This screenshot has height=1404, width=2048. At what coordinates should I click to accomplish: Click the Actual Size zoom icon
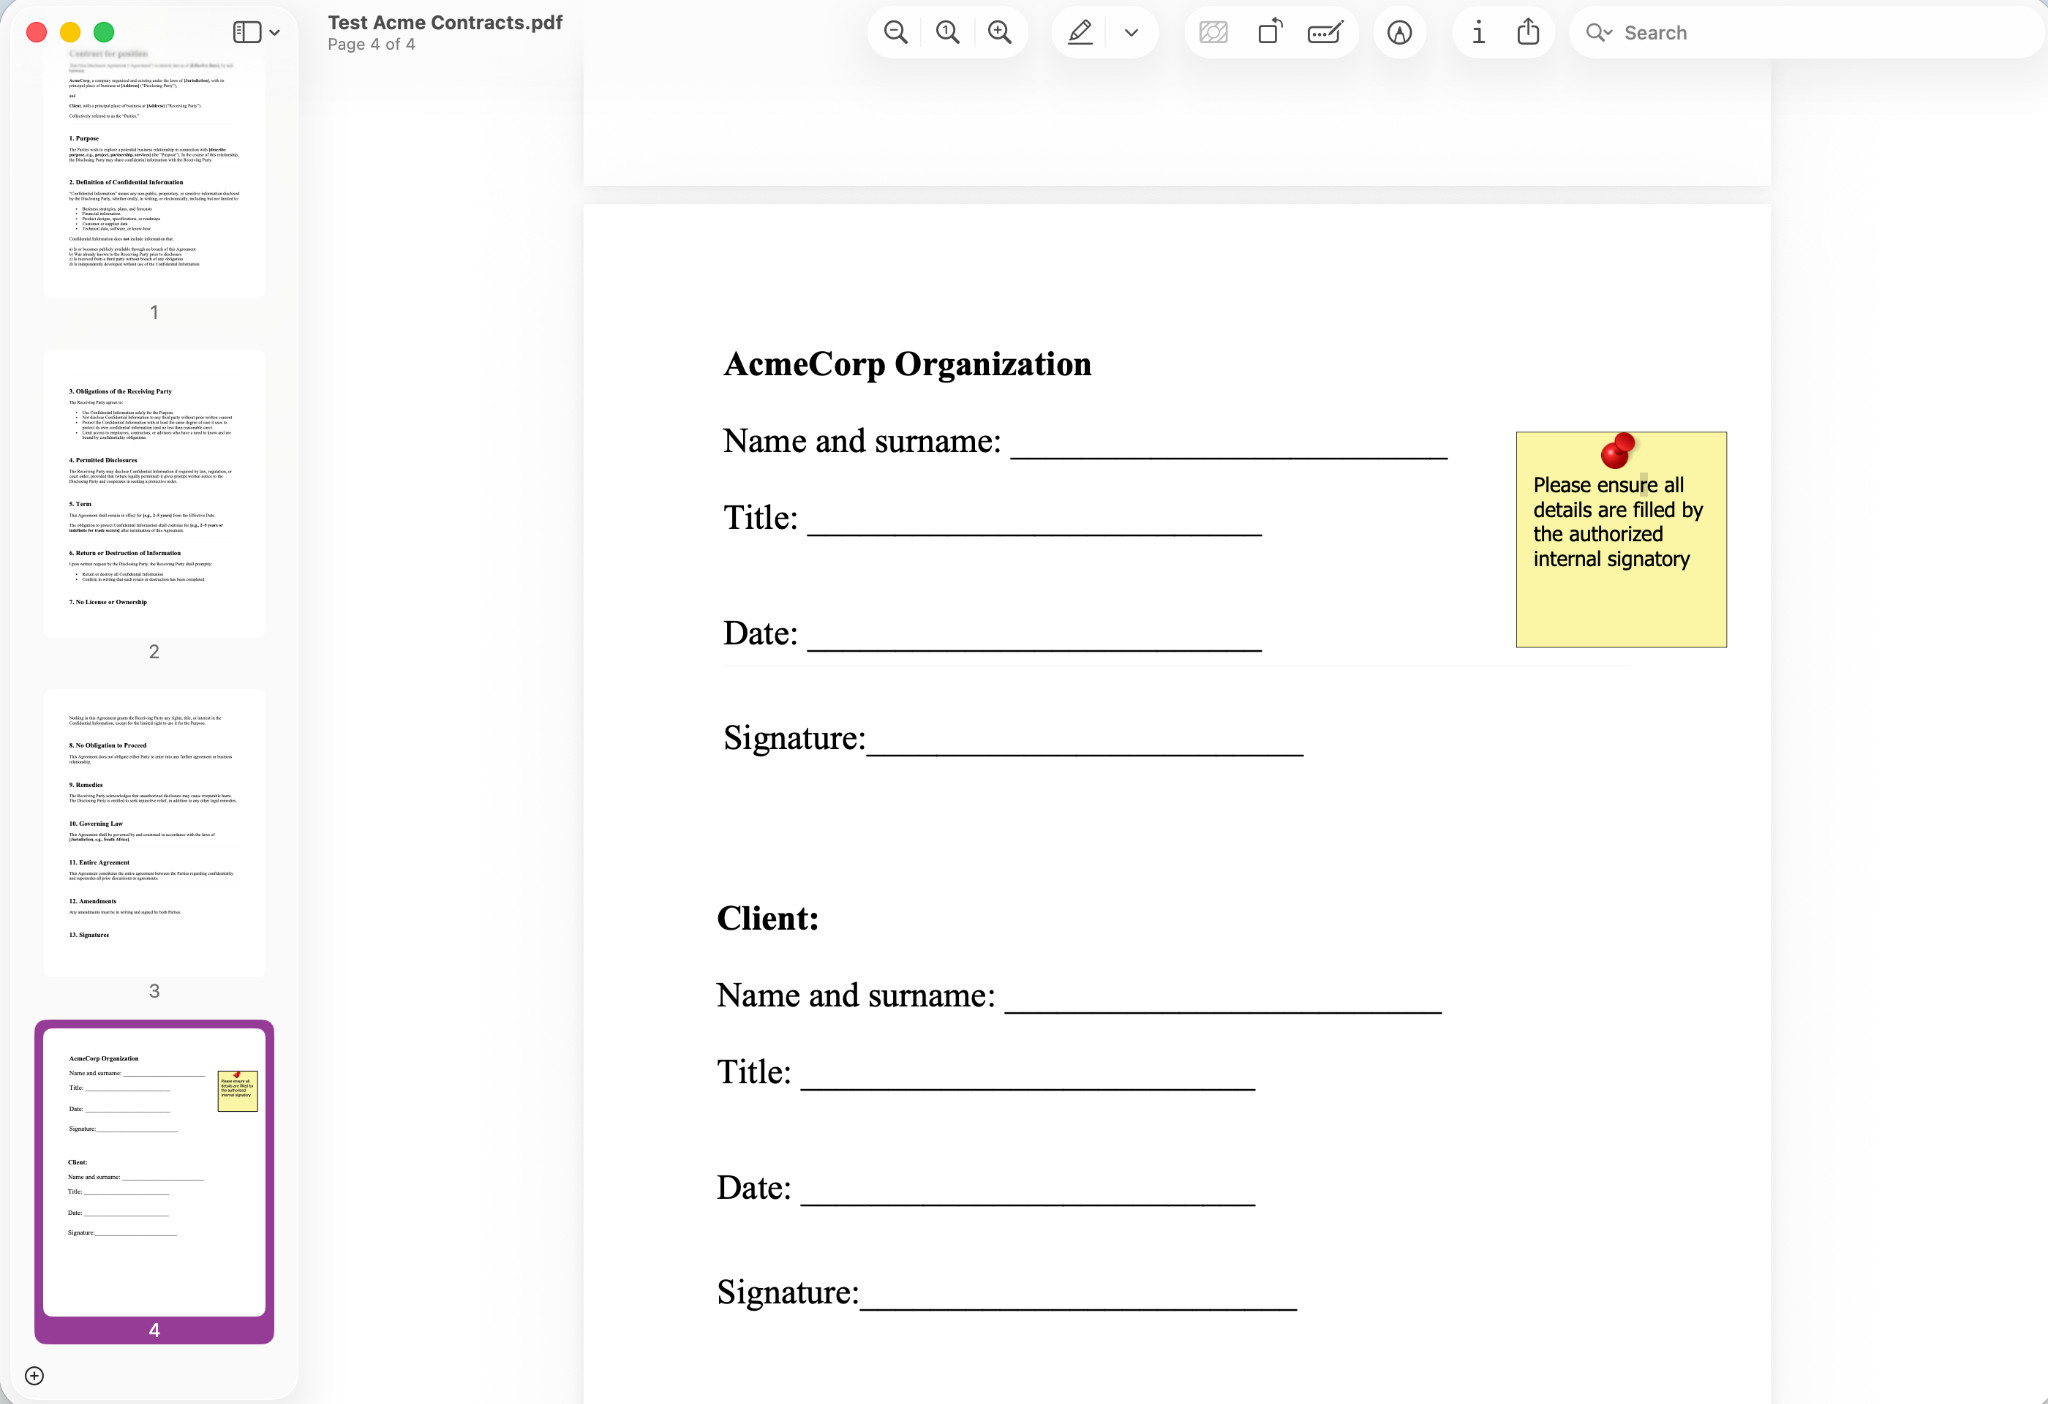(x=948, y=33)
